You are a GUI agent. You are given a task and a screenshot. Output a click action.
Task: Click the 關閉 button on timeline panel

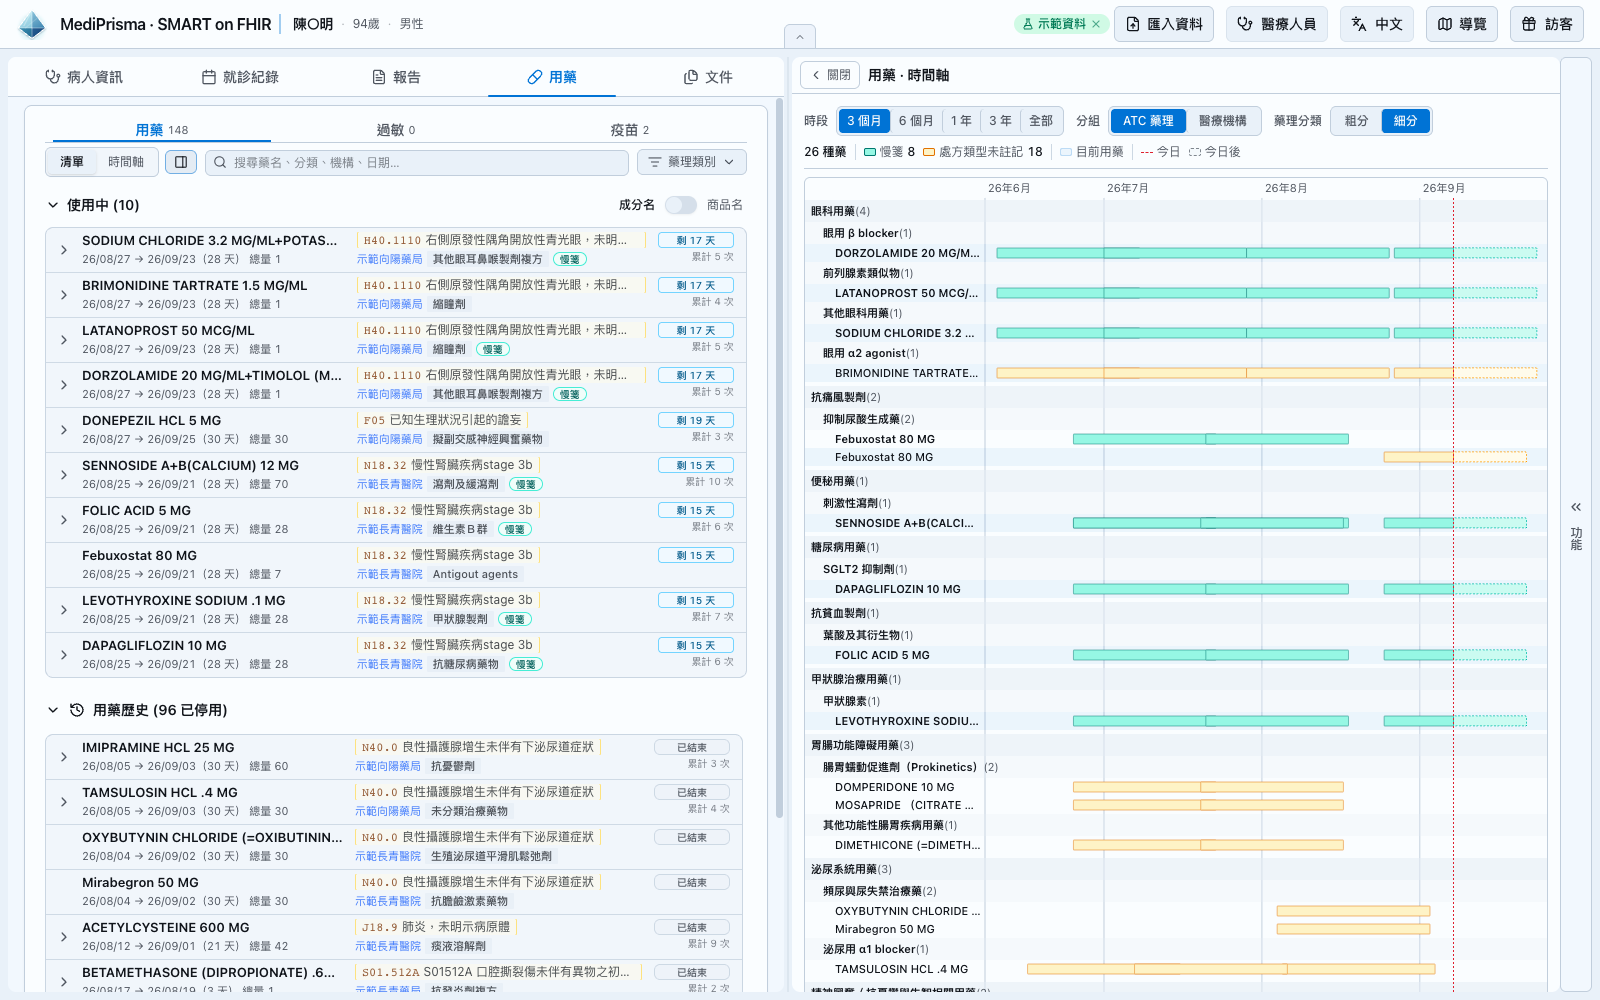click(x=831, y=75)
